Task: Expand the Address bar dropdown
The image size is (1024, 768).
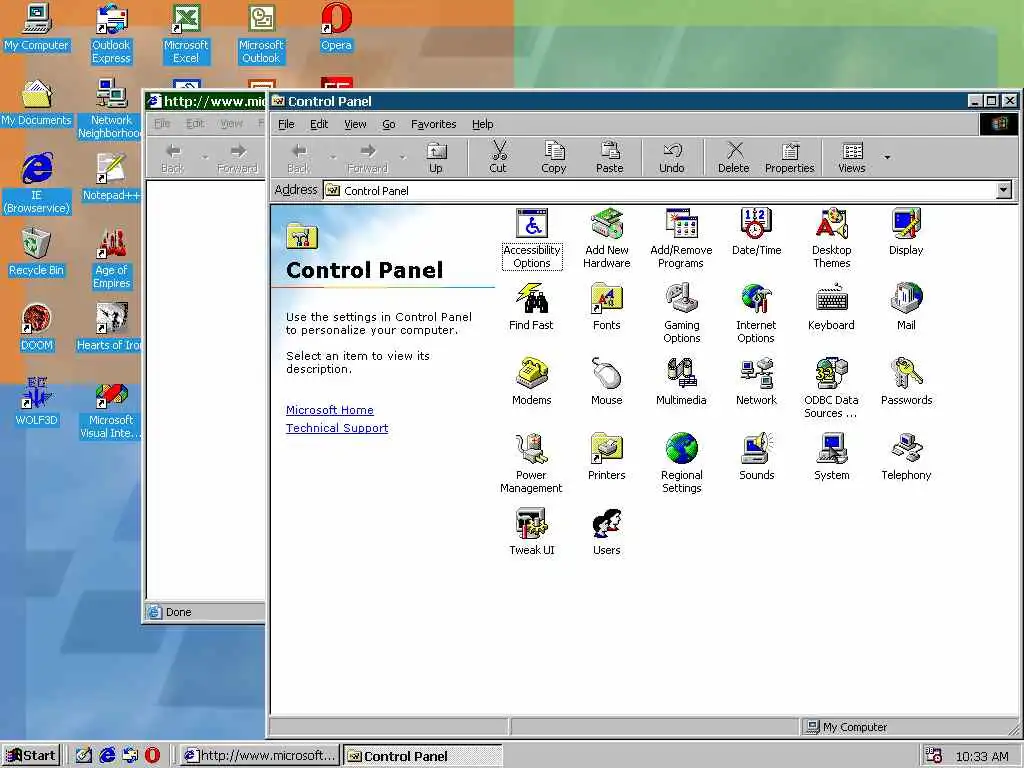Action: (1004, 190)
